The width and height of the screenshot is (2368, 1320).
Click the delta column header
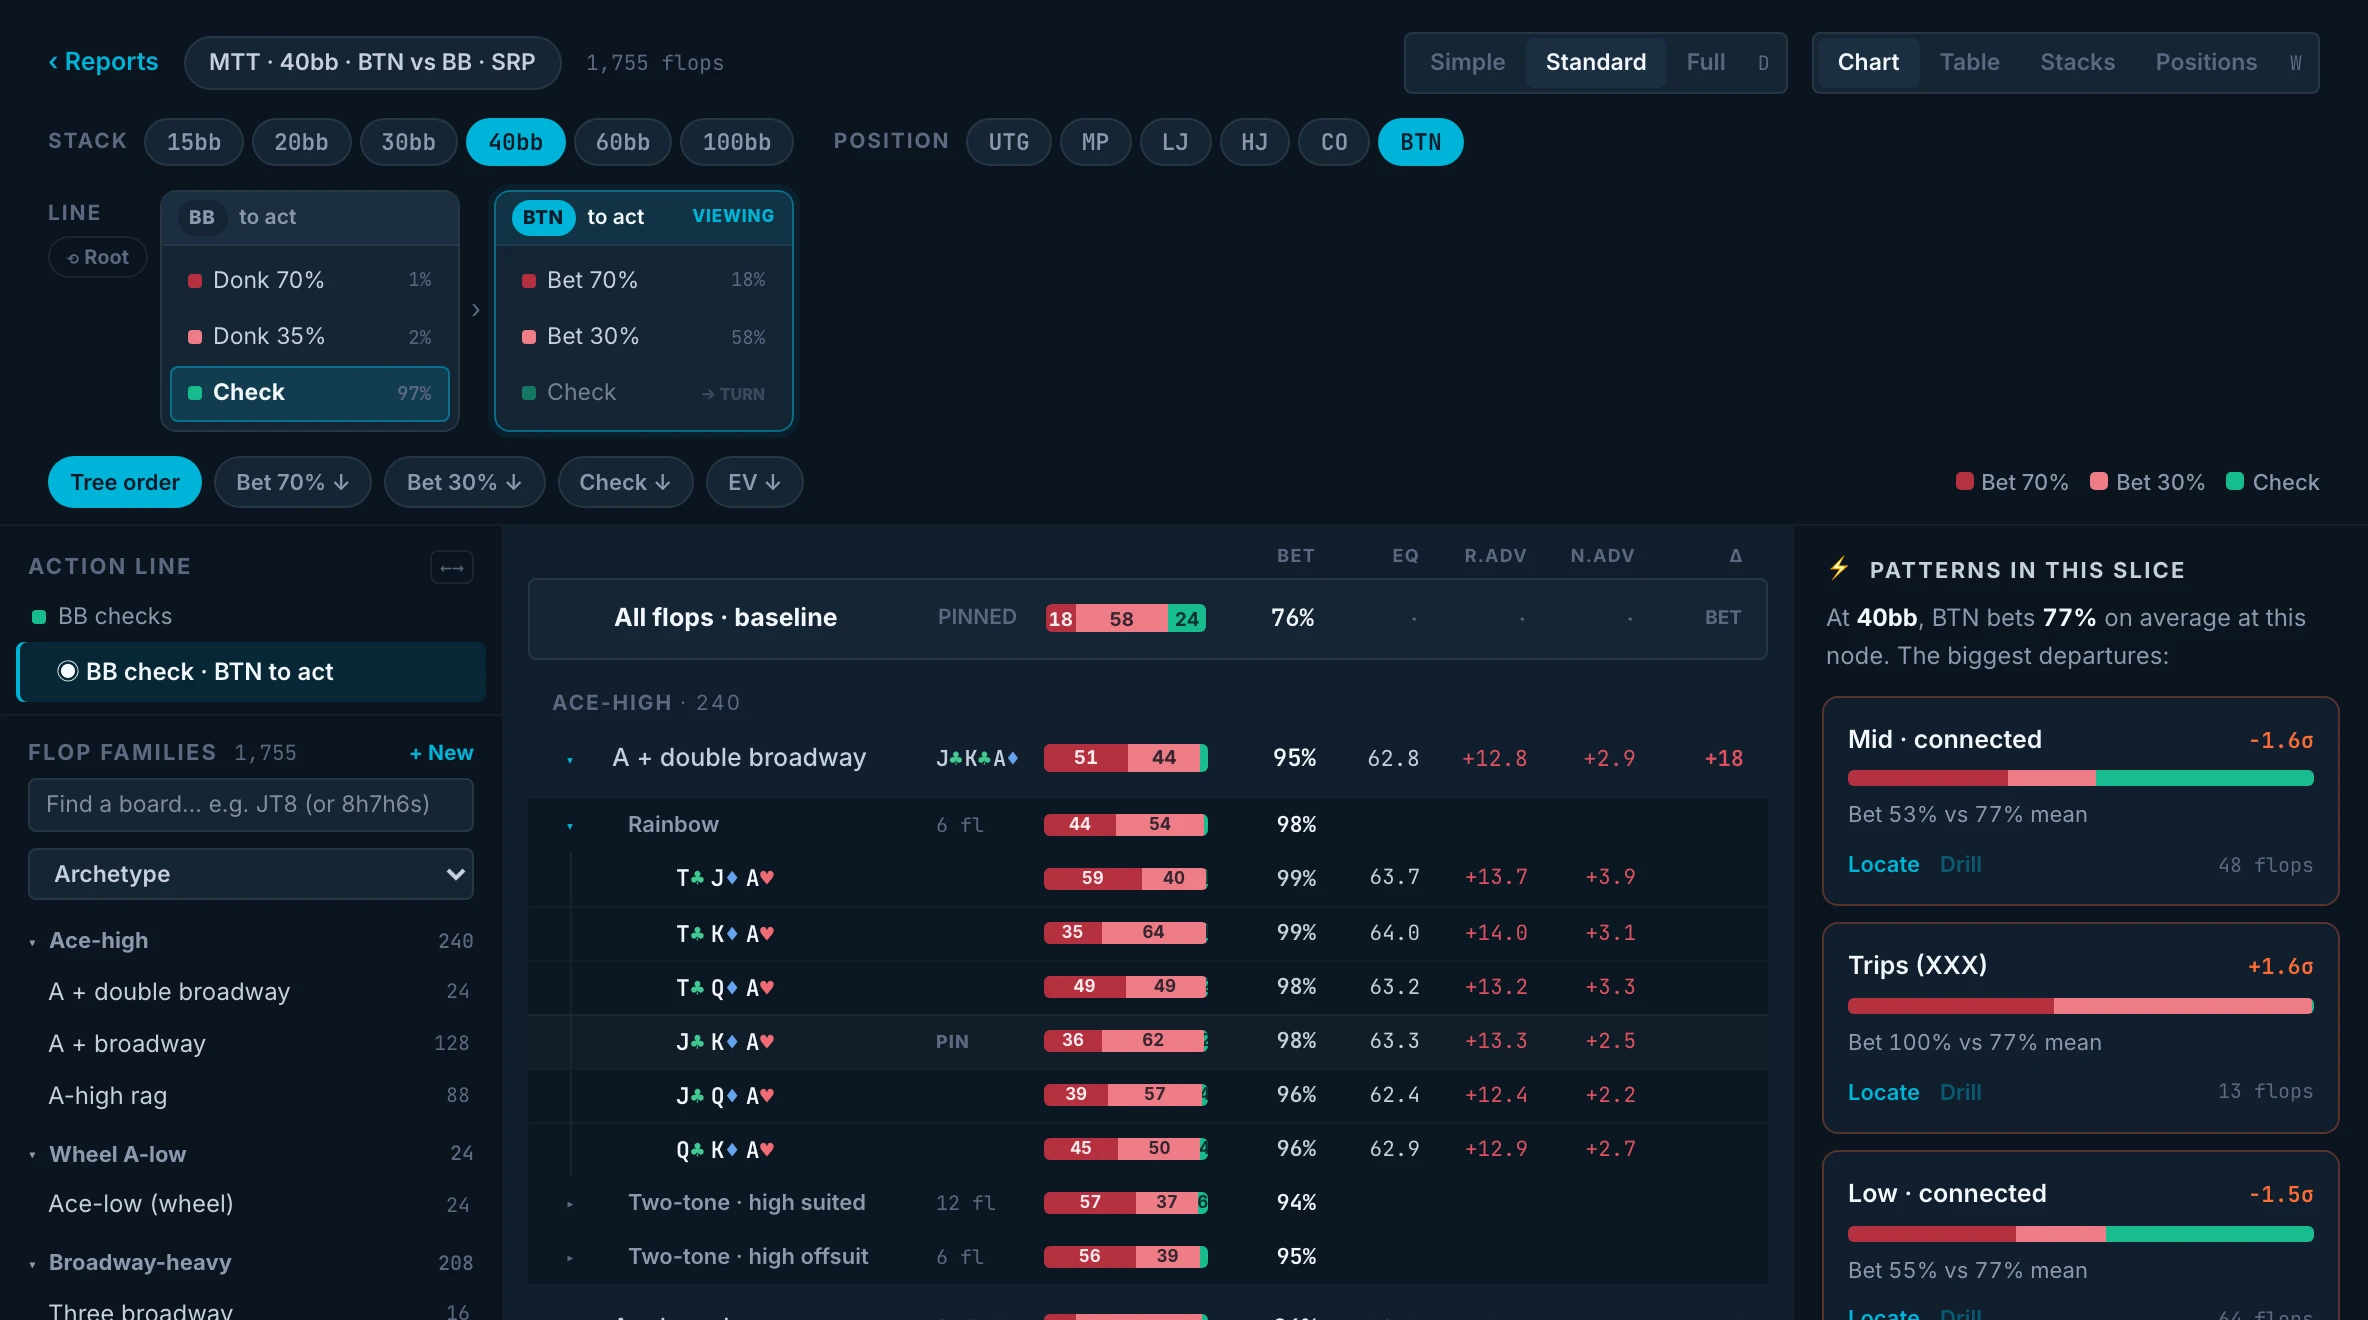pos(1735,556)
